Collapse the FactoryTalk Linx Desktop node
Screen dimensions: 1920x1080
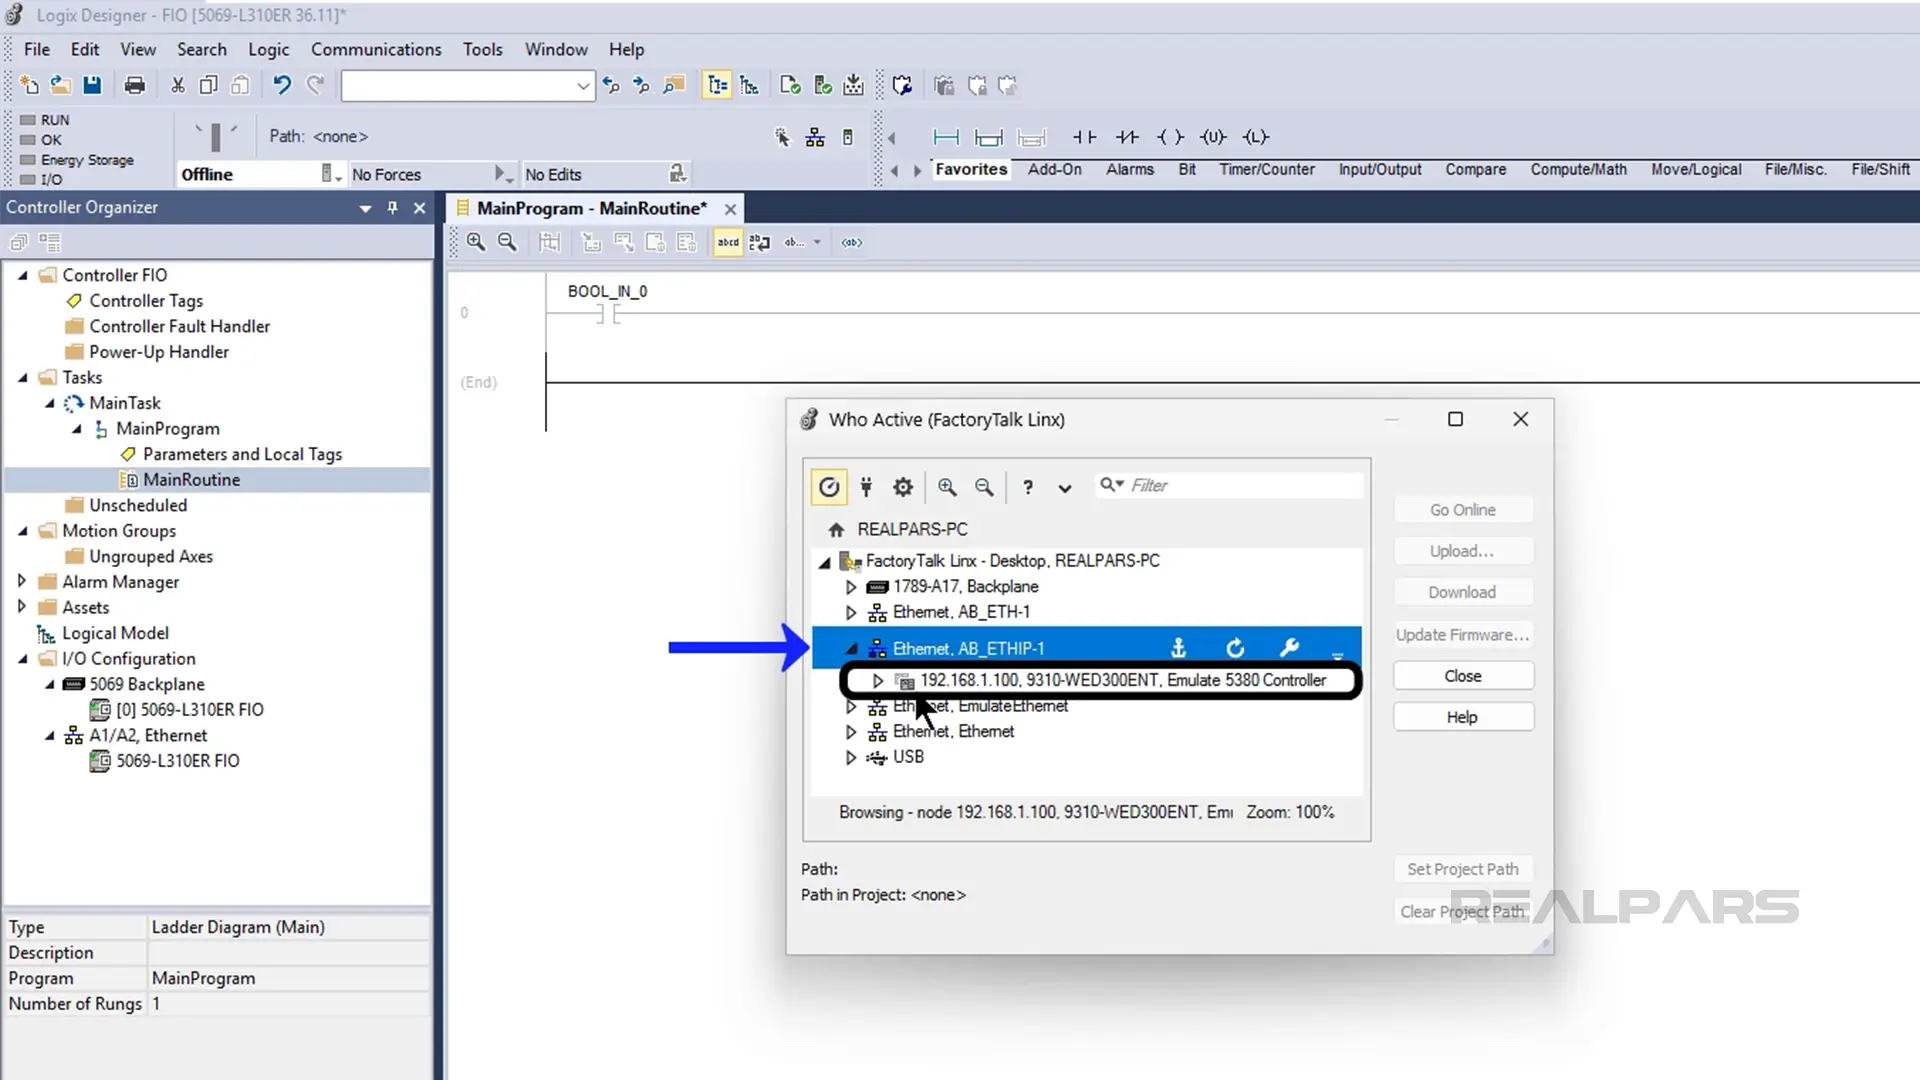[x=825, y=562]
